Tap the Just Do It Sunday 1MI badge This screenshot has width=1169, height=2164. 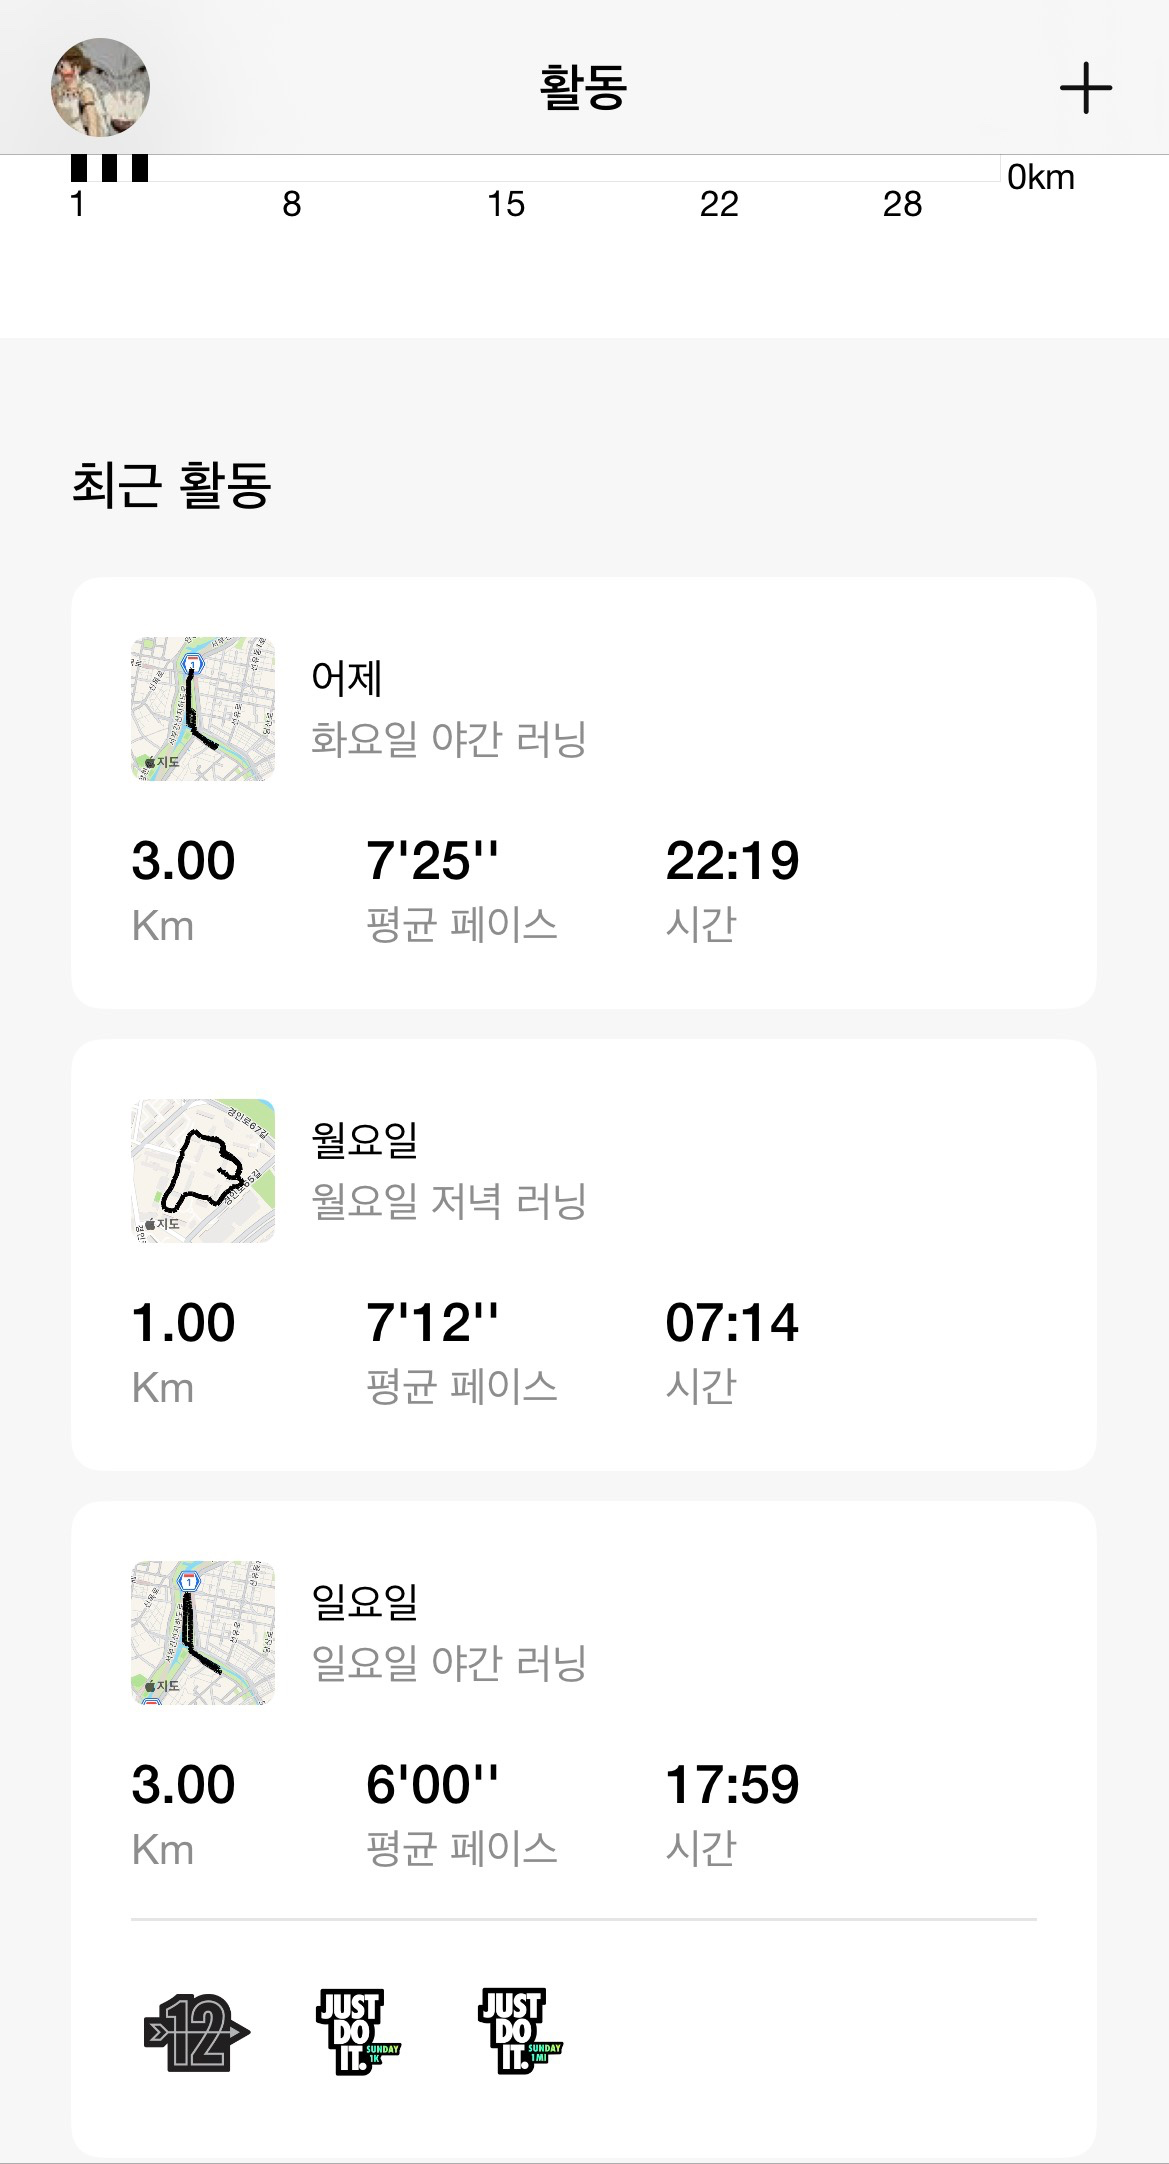tap(520, 2032)
